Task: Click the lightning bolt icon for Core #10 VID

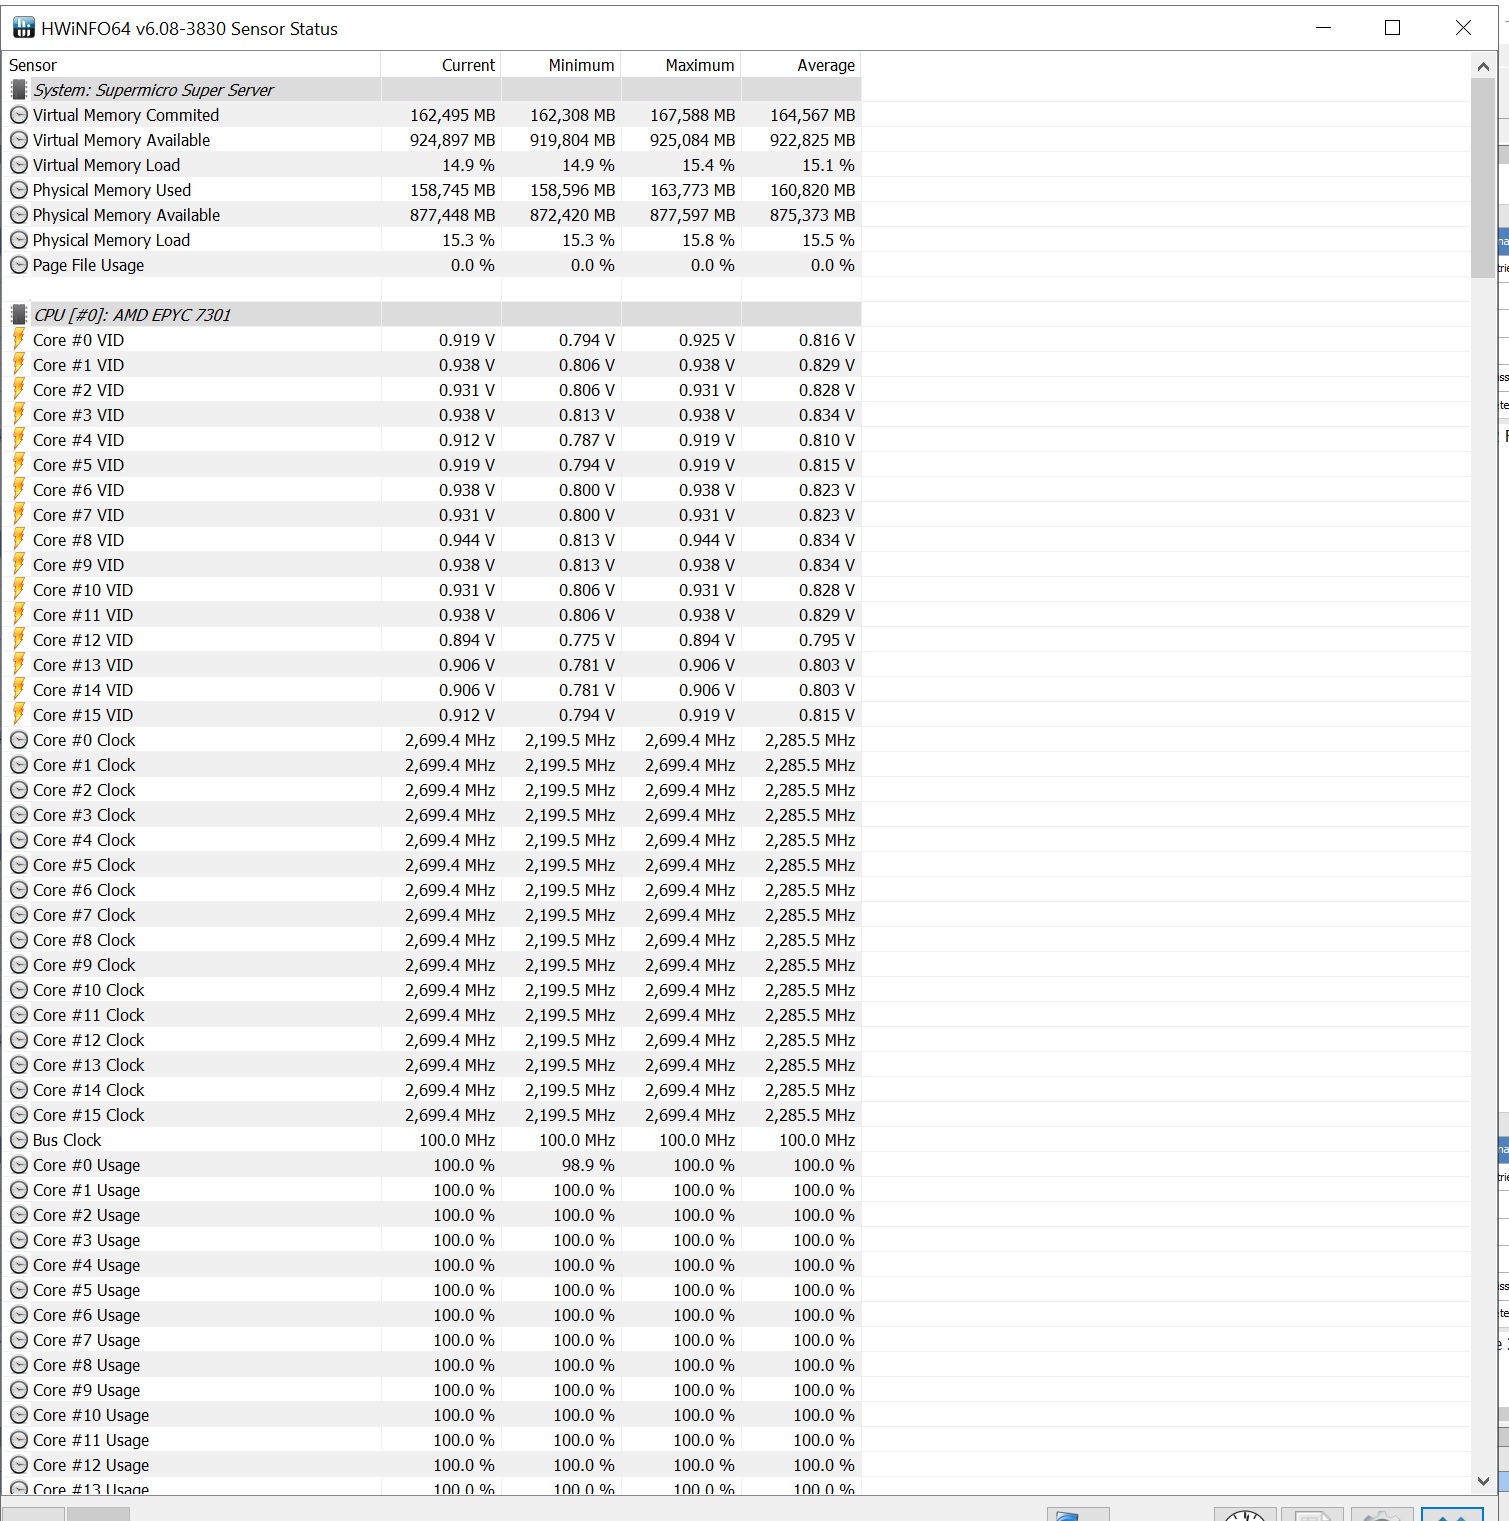Action: (x=19, y=589)
